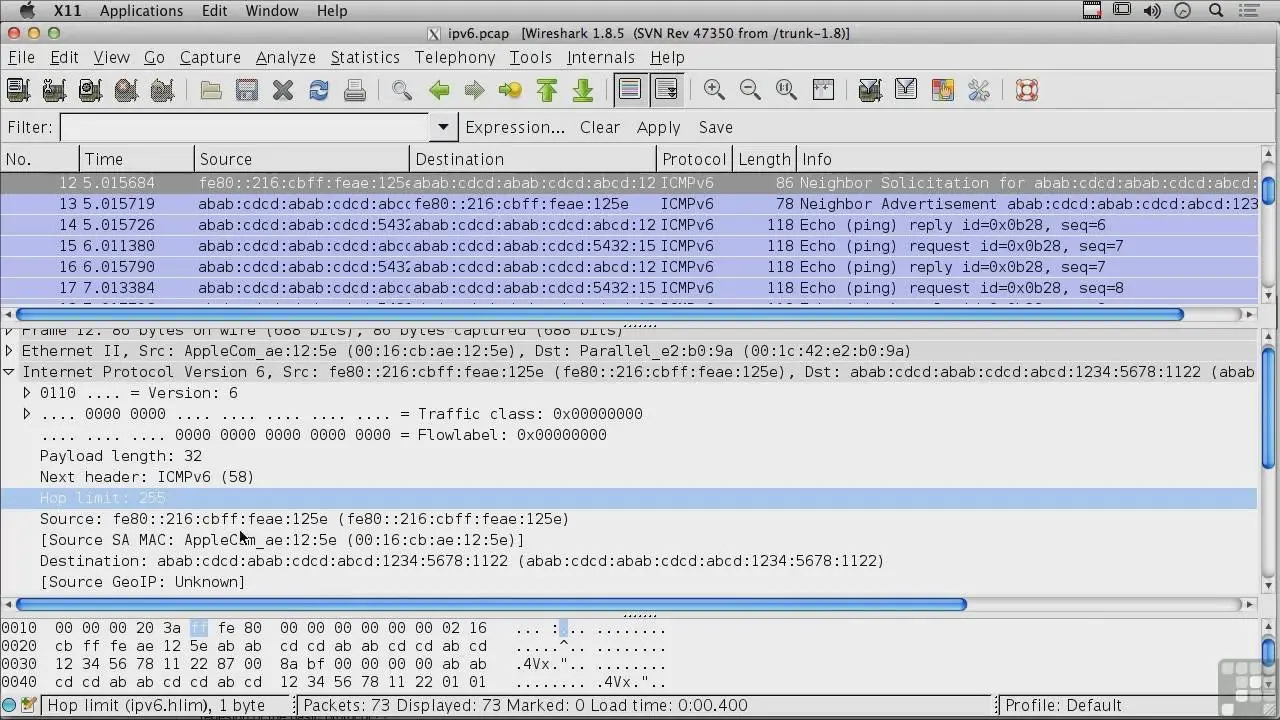The height and width of the screenshot is (720, 1280).
Task: Click Profile: Default in status bar
Action: point(1063,705)
